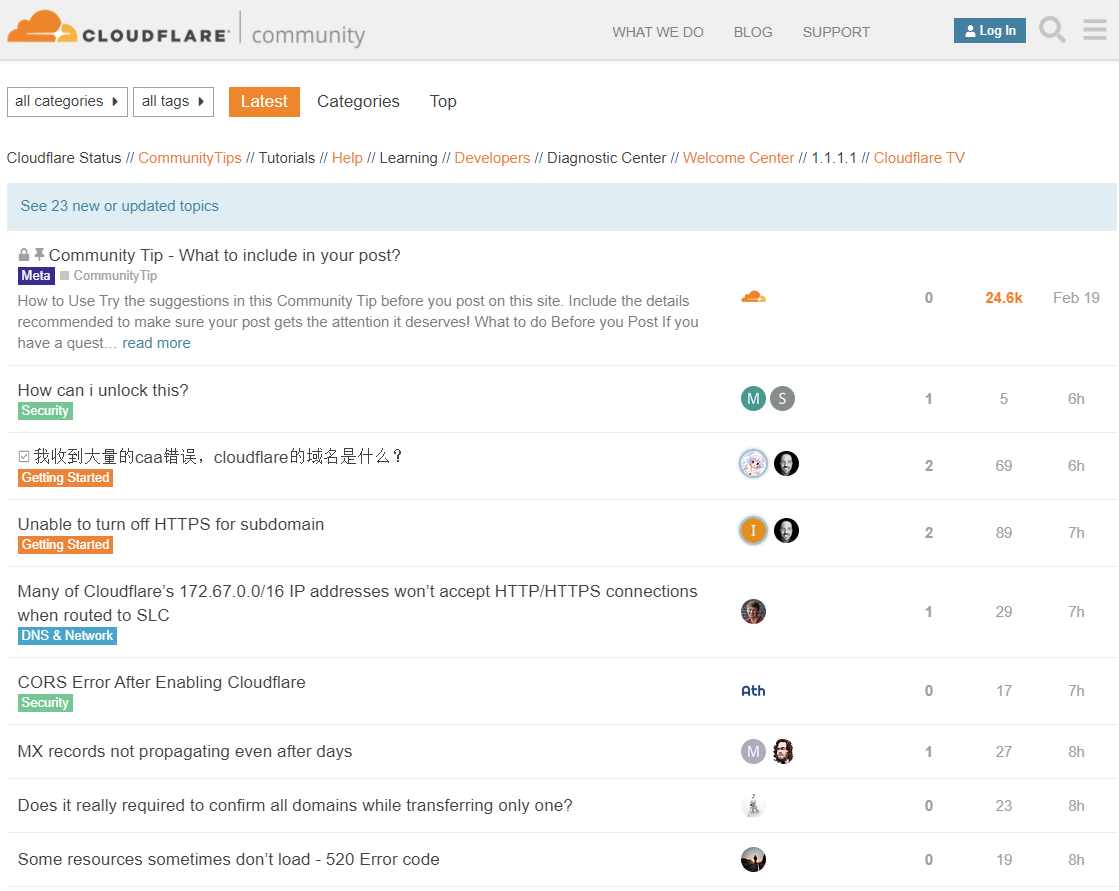
Task: Click 24.6k views count on Community Tip
Action: pos(1003,298)
